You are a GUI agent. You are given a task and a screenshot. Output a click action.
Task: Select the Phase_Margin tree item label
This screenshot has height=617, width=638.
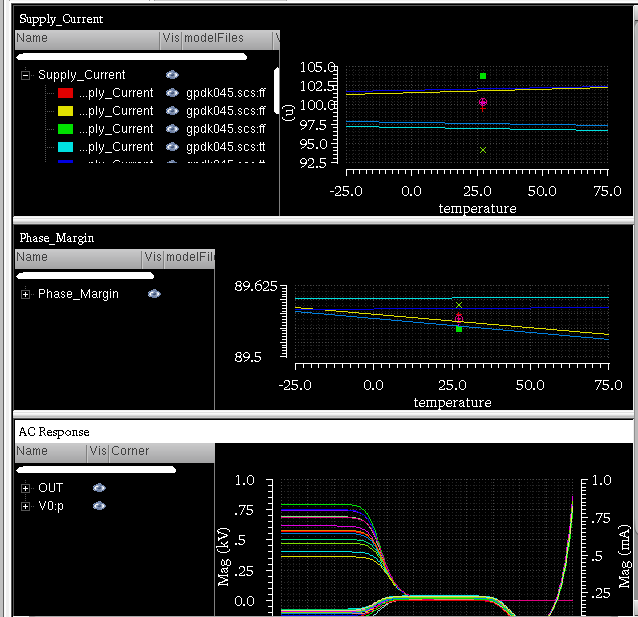coord(78,294)
